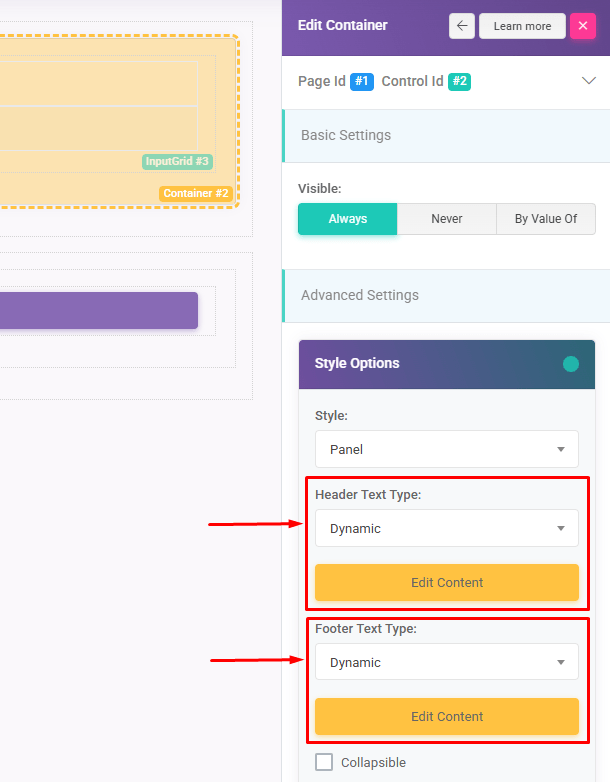Click the Page Id #1 badge
Image resolution: width=610 pixels, height=782 pixels.
point(362,82)
